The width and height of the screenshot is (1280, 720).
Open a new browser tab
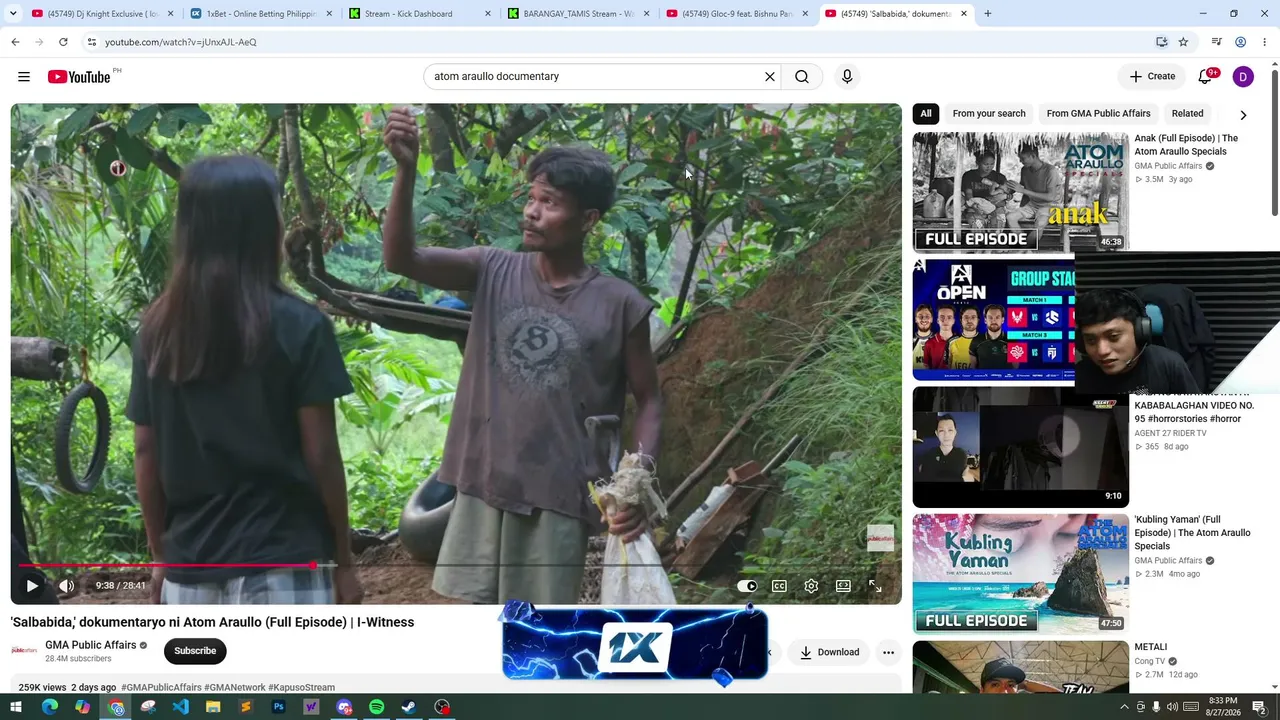pyautogui.click(x=987, y=14)
